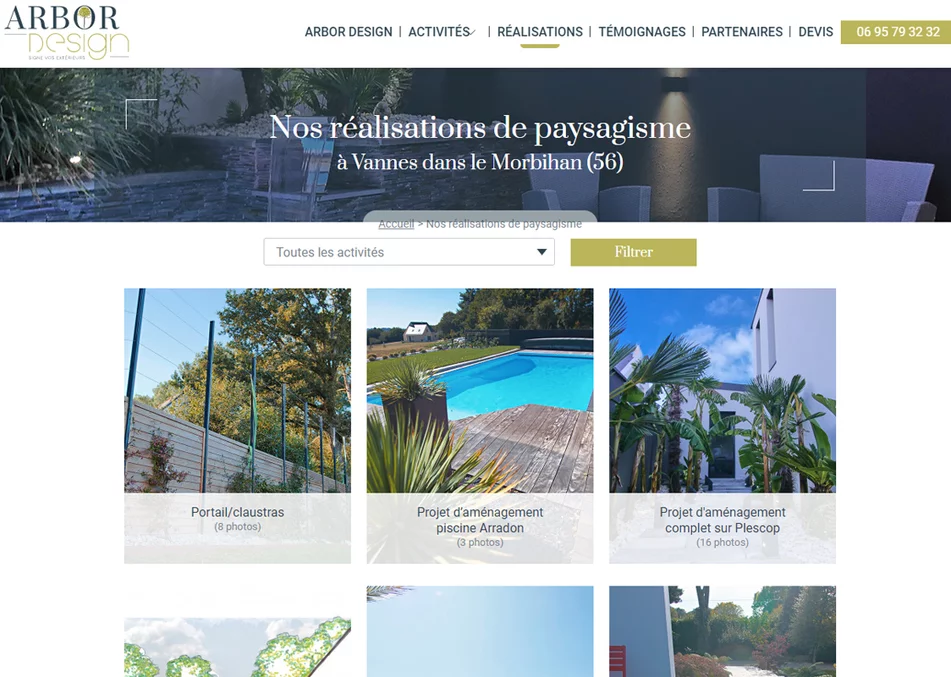Viewport: 951px width, 677px height.
Task: Open the Toutes les activités dropdown
Action: (x=409, y=252)
